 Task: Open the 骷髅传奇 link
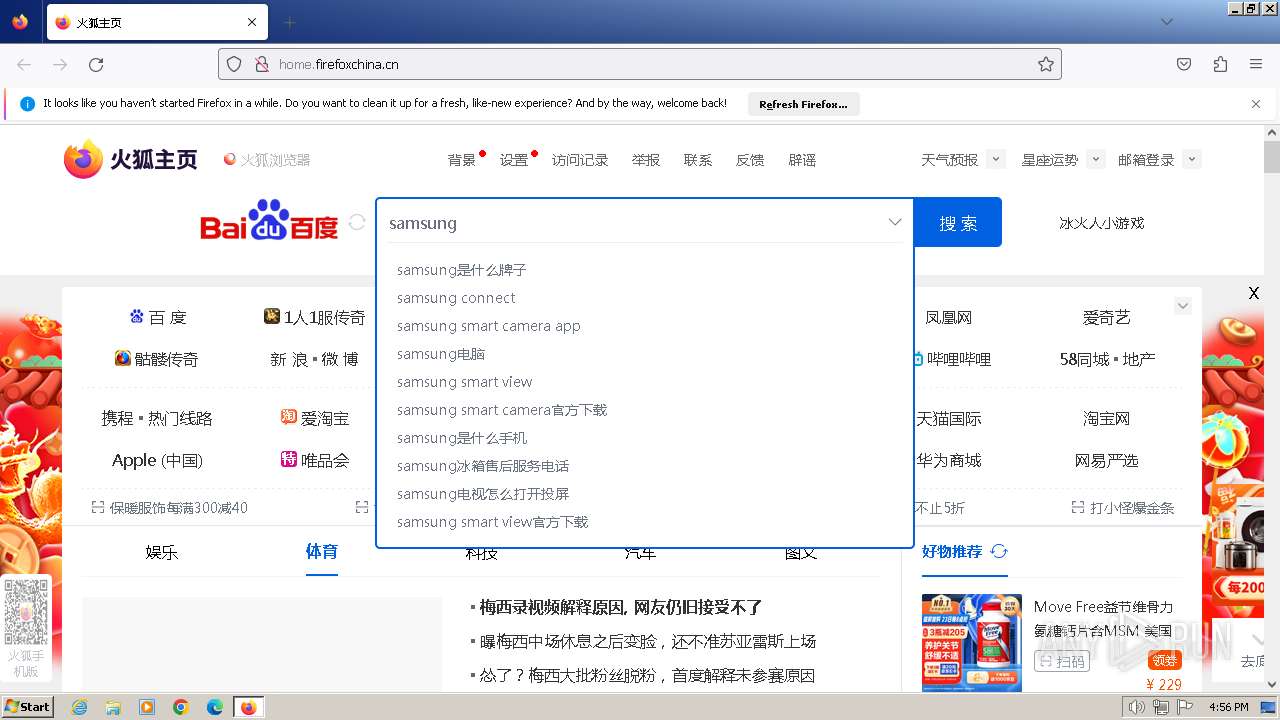click(156, 359)
